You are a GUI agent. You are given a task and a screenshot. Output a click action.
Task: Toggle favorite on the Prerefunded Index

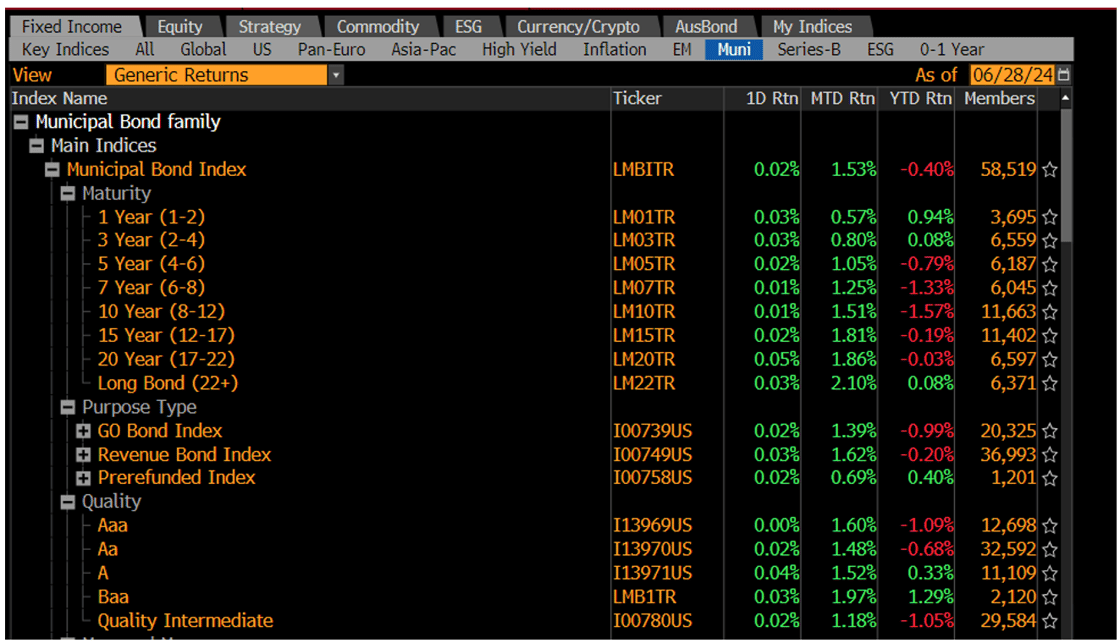pyautogui.click(x=1050, y=478)
